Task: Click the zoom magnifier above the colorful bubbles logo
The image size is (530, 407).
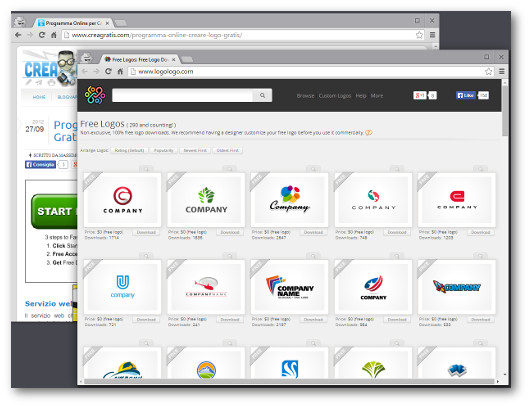Action: tap(313, 169)
